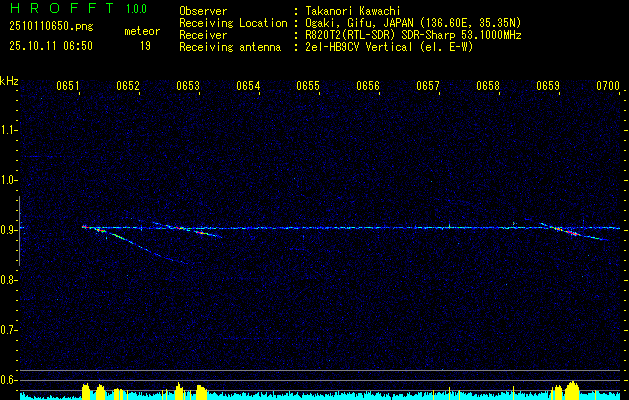This screenshot has height=400, width=629.
Task: Select the 1.1 frequency axis label
Action: [x=9, y=129]
